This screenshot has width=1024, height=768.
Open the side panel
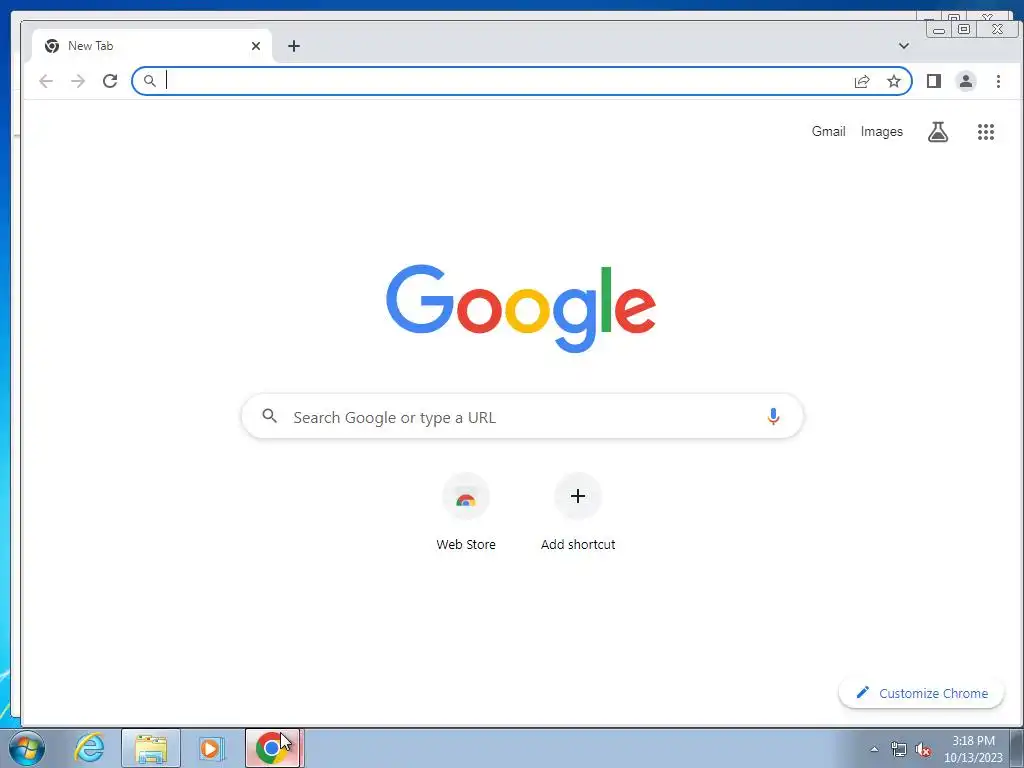[x=934, y=81]
